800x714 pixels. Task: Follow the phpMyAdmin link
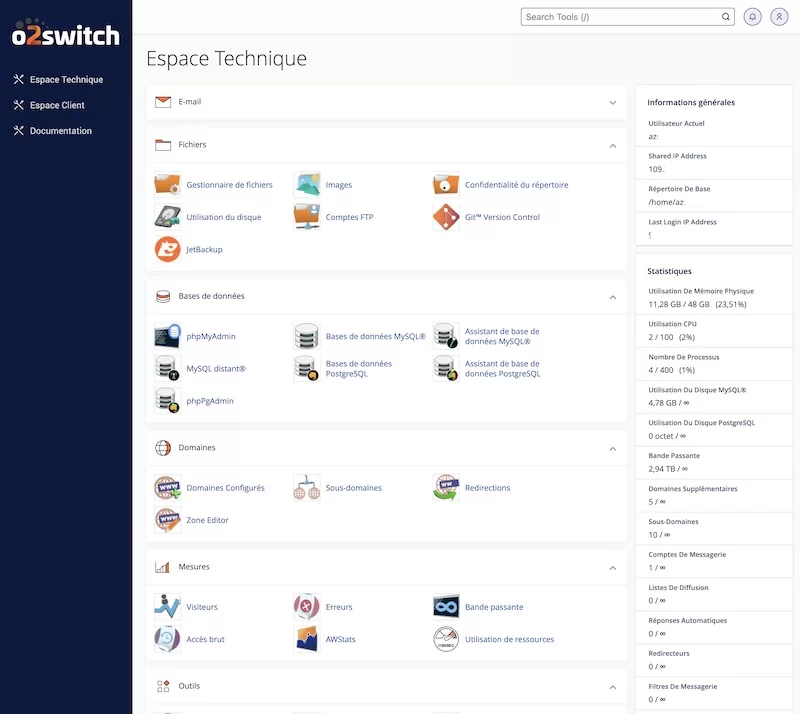pos(211,336)
